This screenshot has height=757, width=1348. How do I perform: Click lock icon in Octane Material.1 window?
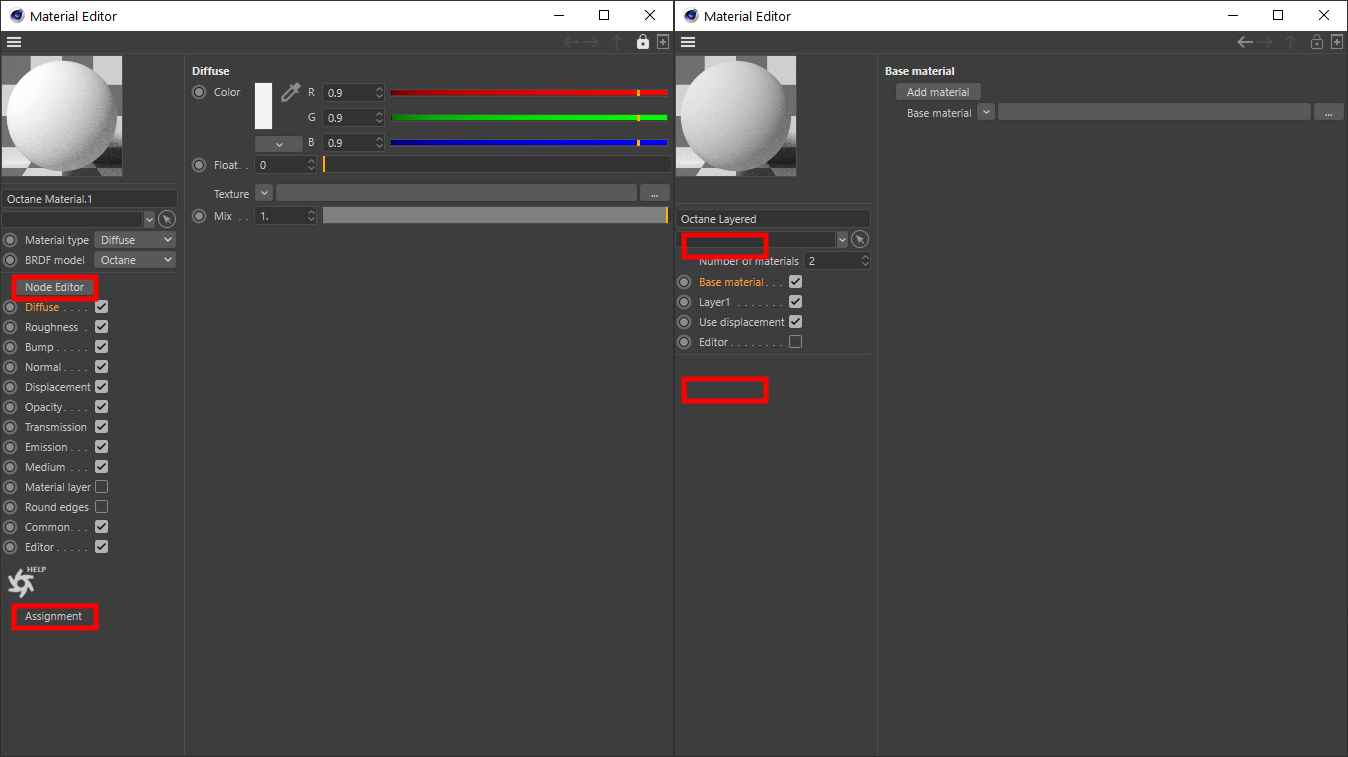point(643,42)
